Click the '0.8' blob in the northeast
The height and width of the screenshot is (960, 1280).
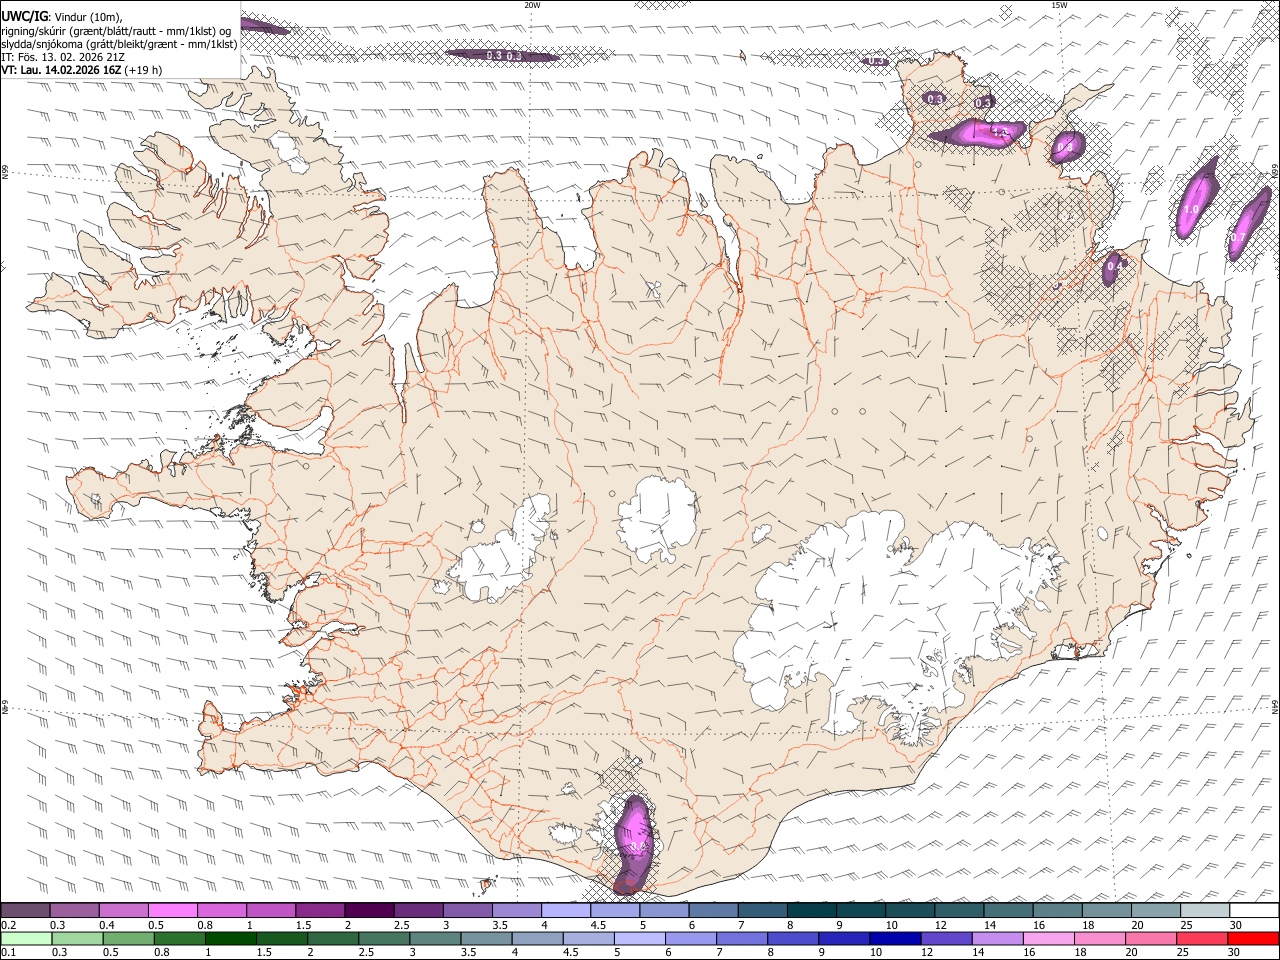[x=1066, y=147]
